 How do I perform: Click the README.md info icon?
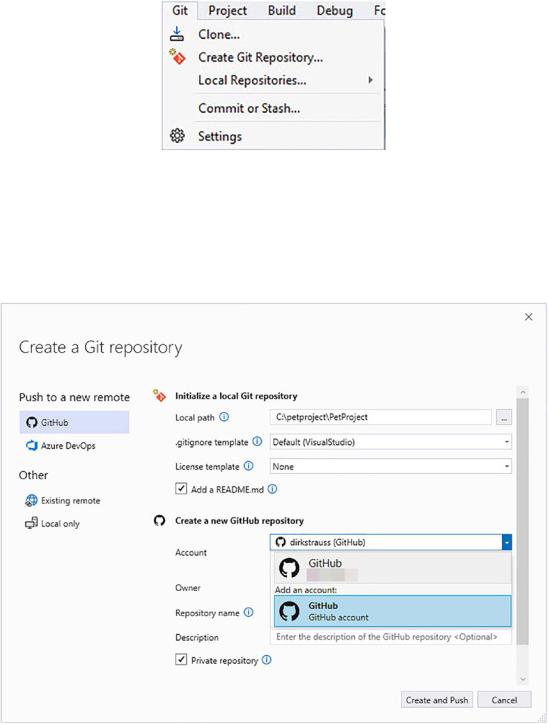[272, 489]
